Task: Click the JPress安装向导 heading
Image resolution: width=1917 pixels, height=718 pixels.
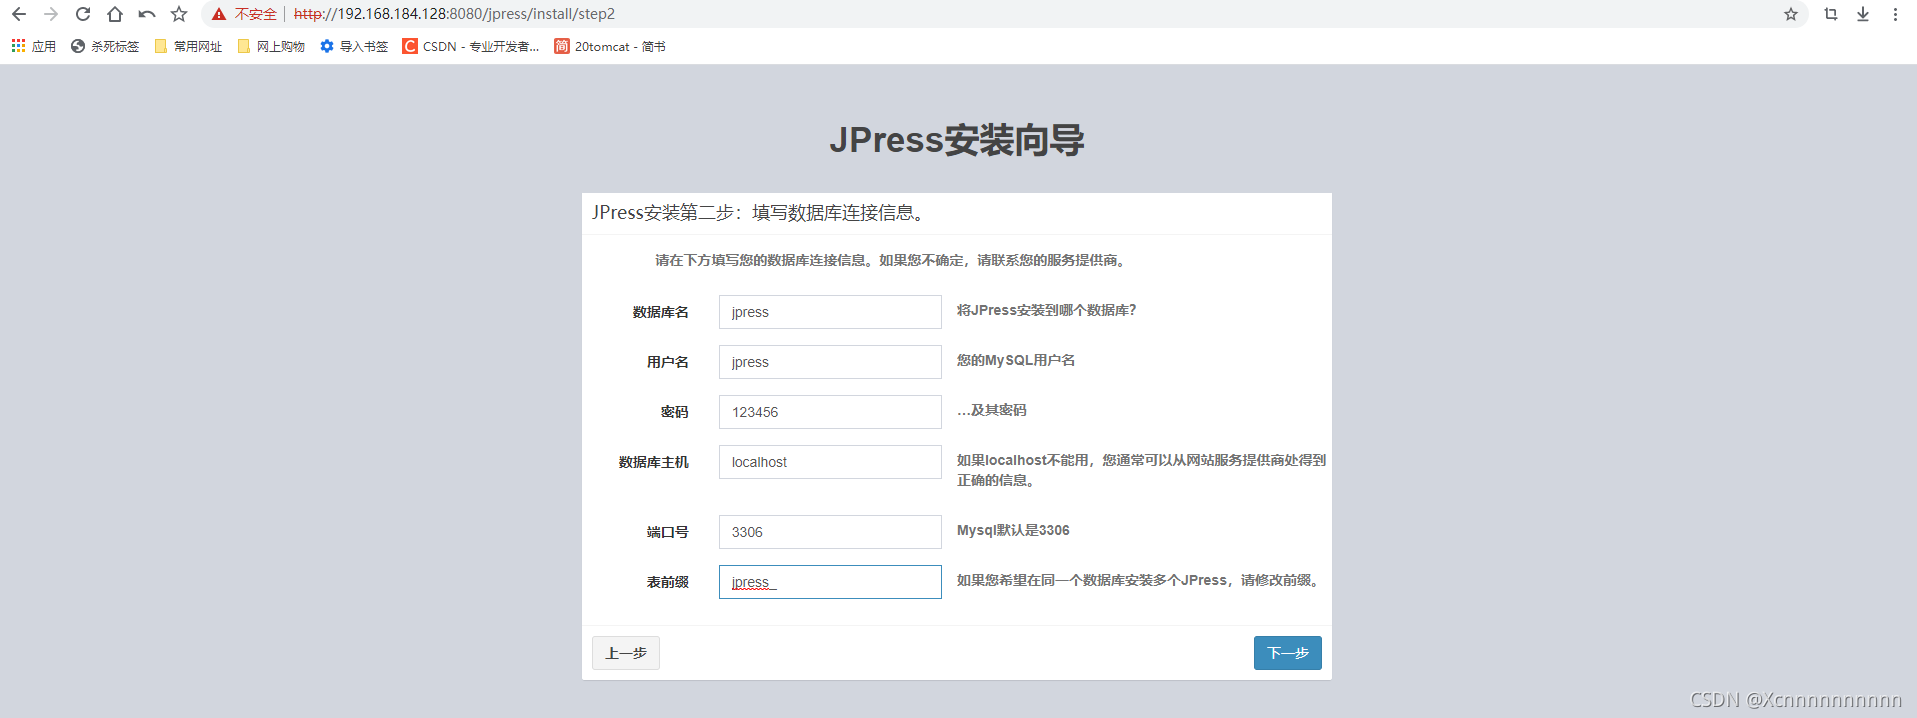Action: (x=957, y=140)
